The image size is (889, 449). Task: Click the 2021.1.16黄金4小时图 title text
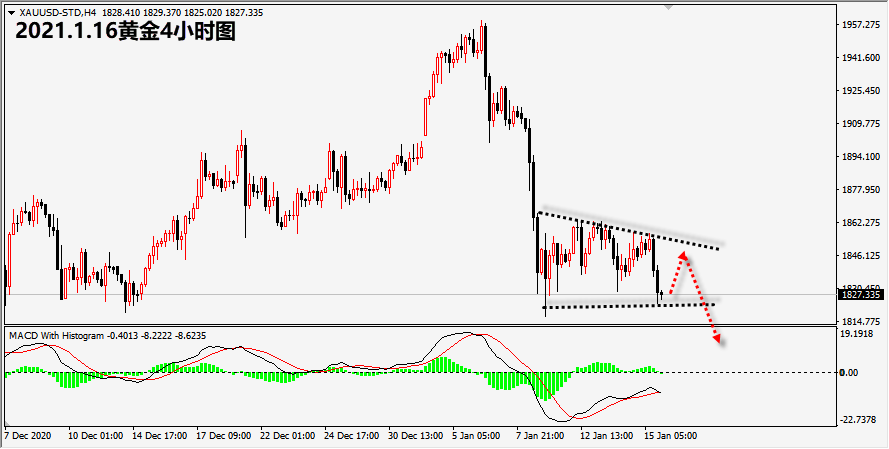(125, 32)
